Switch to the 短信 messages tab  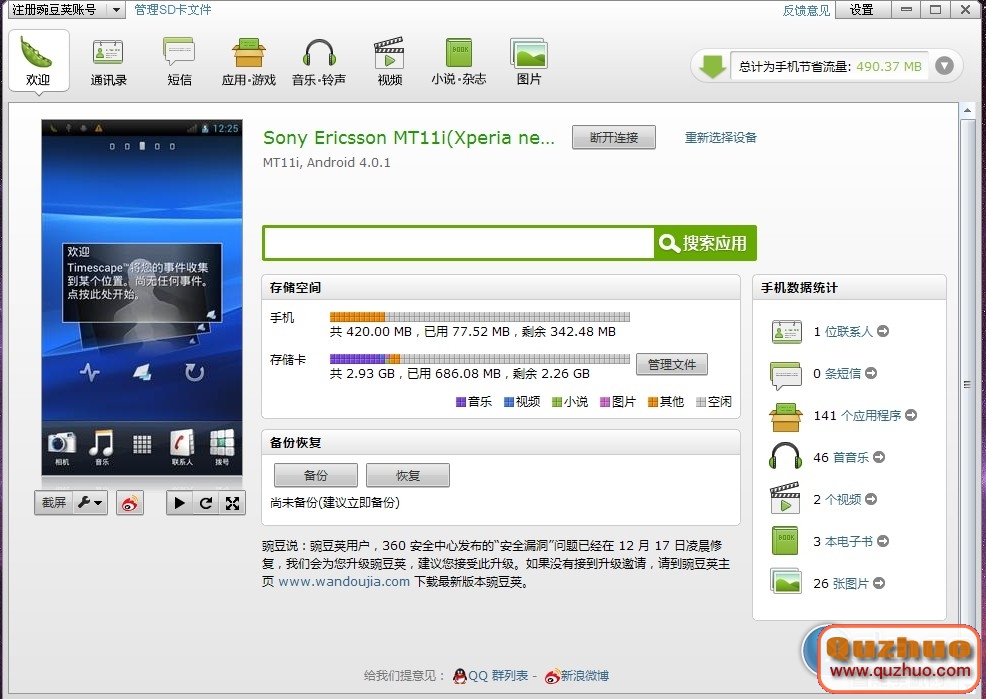click(x=179, y=62)
